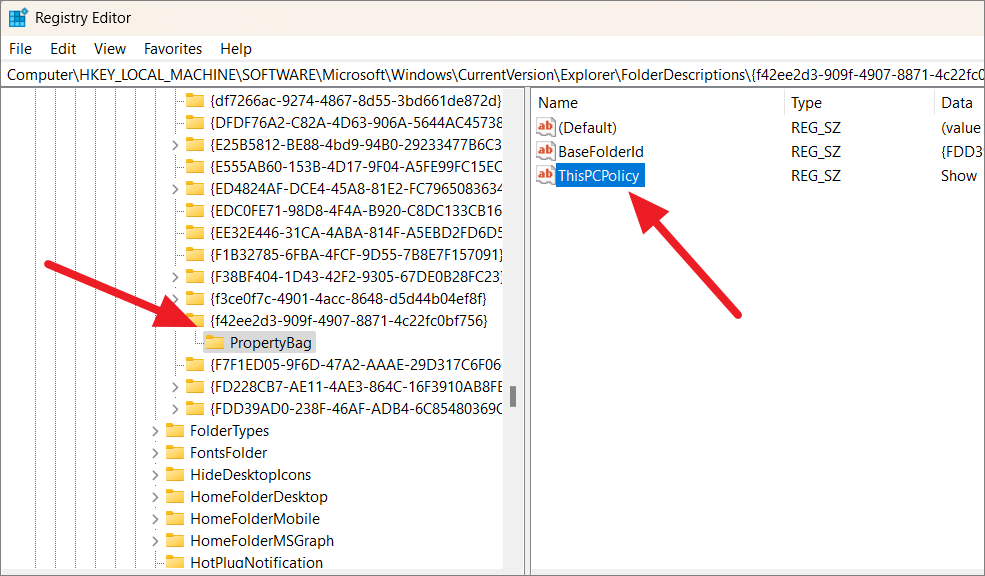
Task: Click the FontsFolder folder icon
Action: (175, 452)
